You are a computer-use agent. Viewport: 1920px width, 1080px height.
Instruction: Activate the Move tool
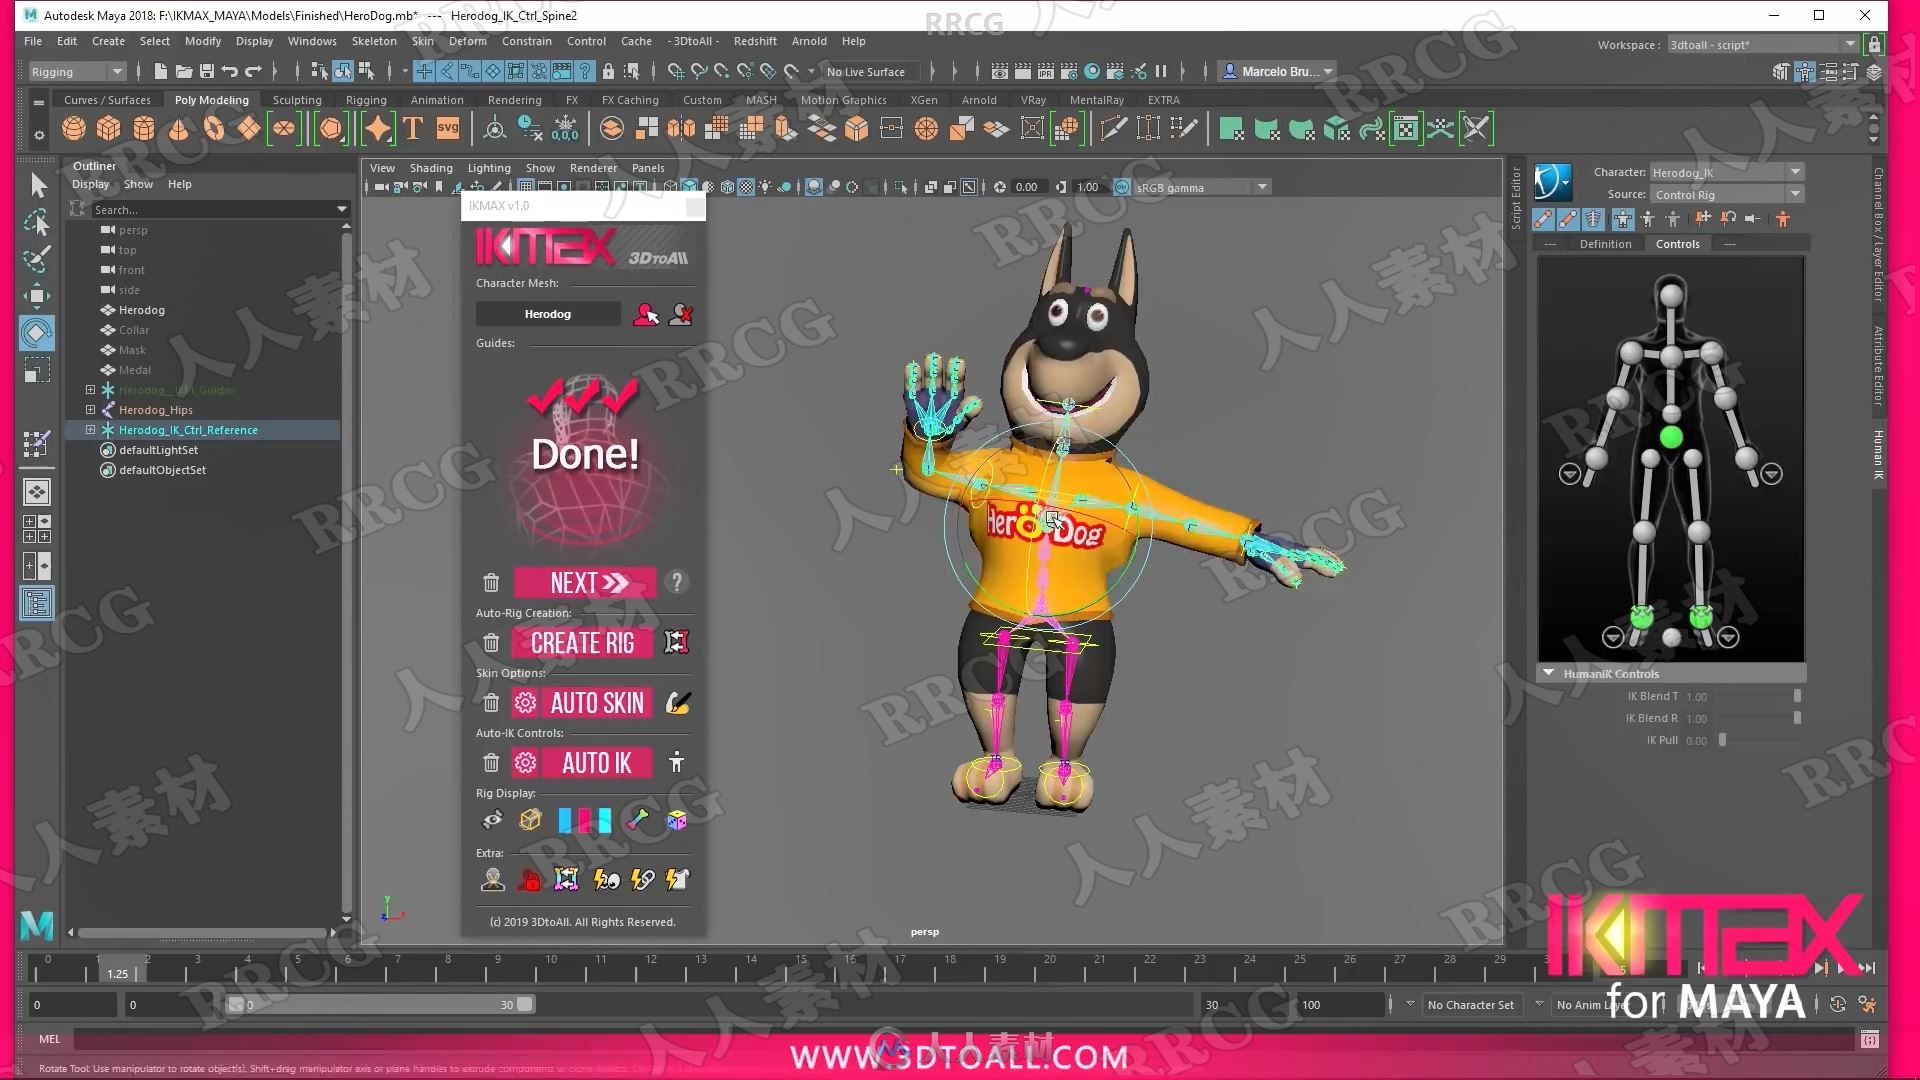pyautogui.click(x=37, y=295)
